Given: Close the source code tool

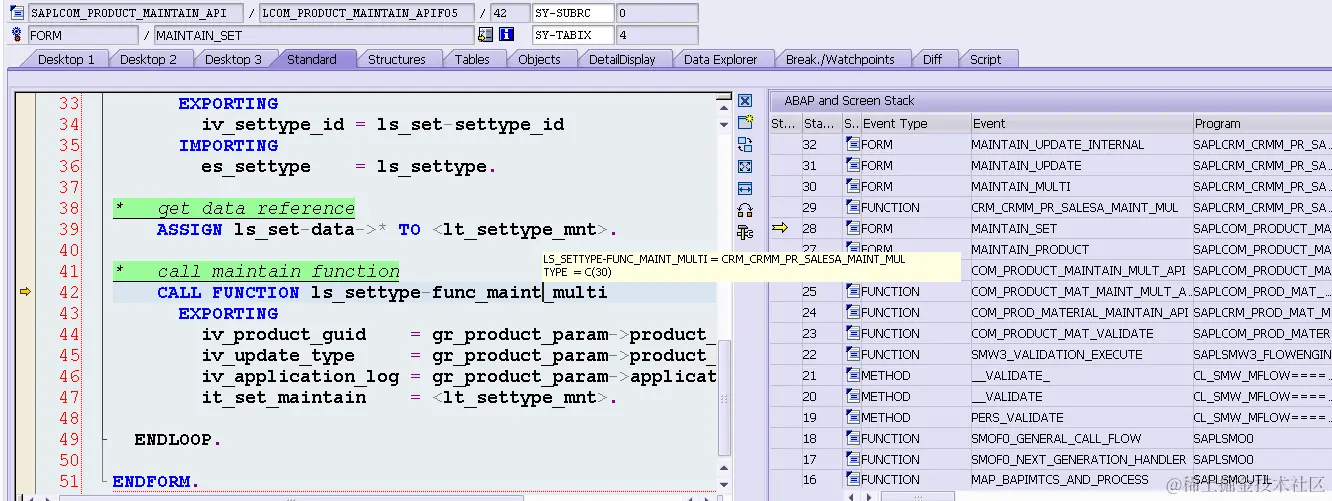Looking at the screenshot, I should 744,101.
